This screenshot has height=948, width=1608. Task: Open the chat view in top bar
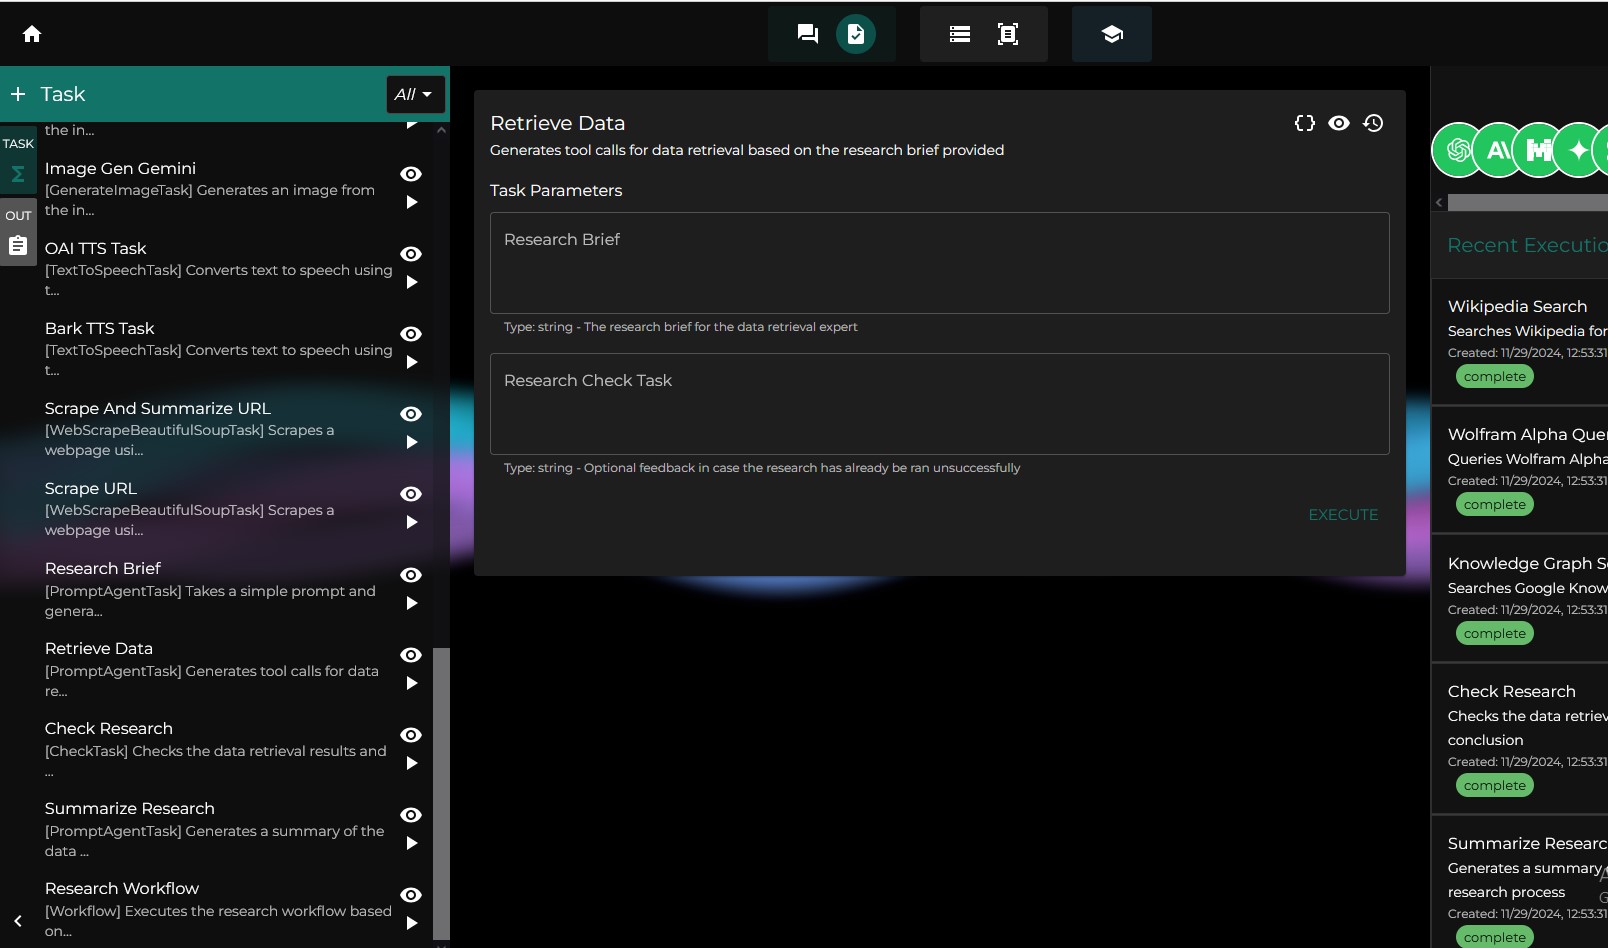click(x=808, y=34)
